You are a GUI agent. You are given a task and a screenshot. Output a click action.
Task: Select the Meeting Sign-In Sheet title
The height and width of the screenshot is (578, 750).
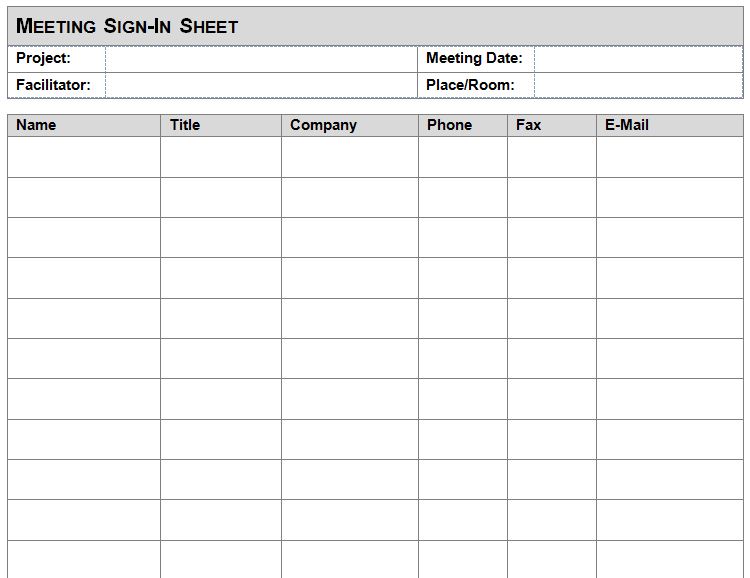pyautogui.click(x=127, y=26)
